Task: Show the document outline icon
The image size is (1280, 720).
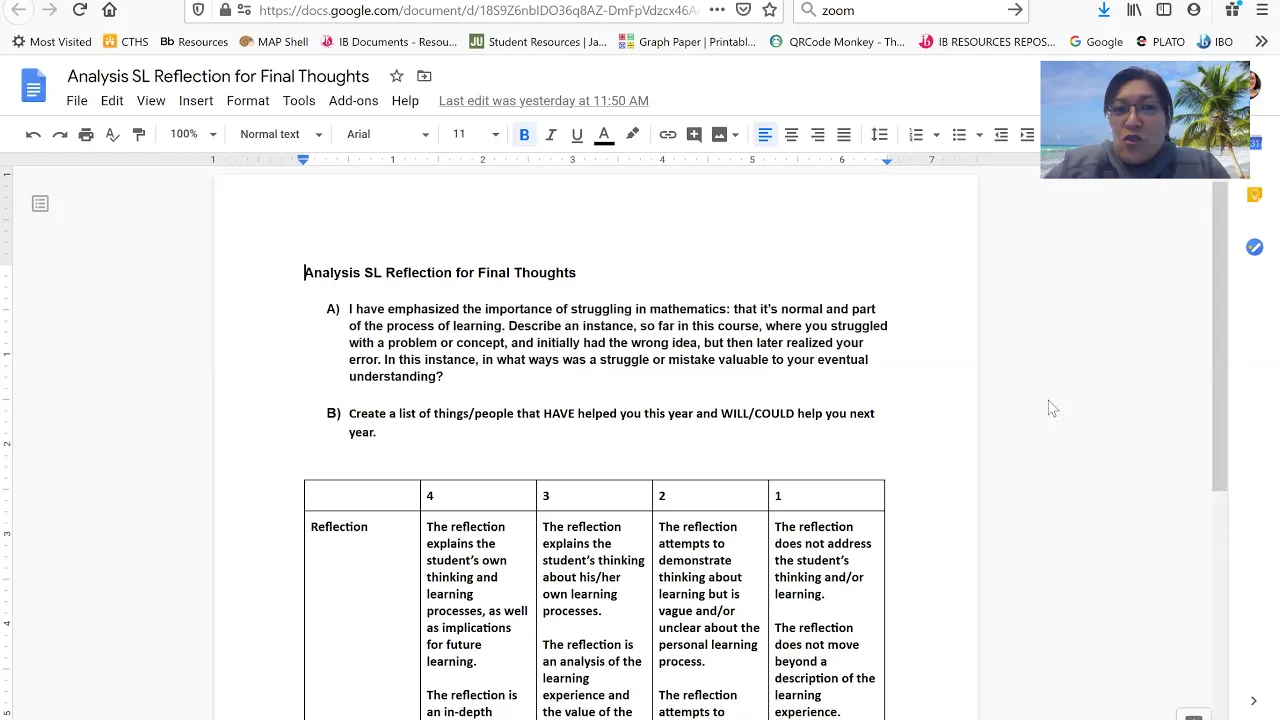Action: [40, 204]
